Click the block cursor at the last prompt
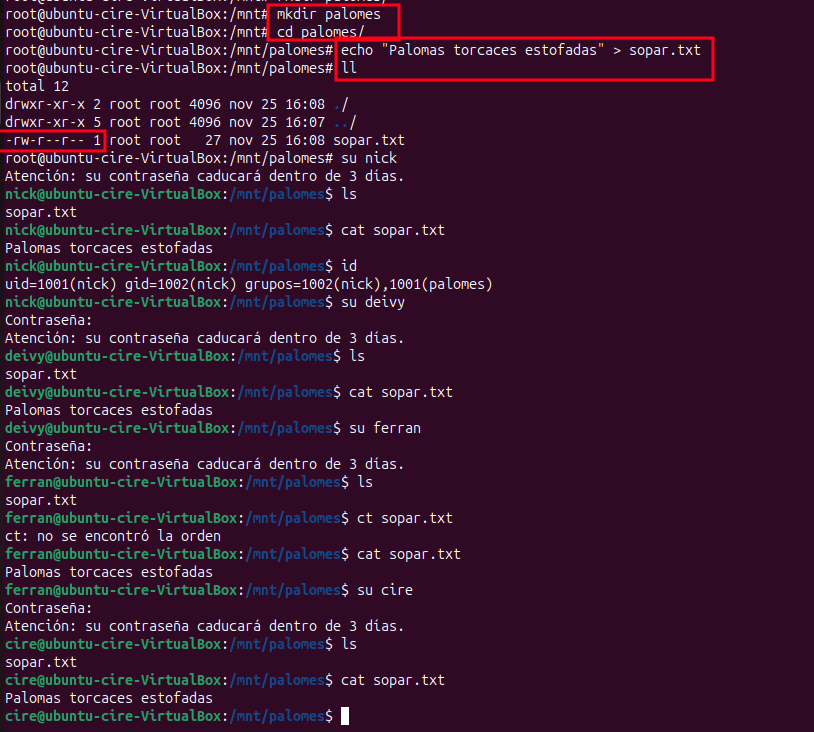Image resolution: width=814 pixels, height=732 pixels. pos(345,716)
